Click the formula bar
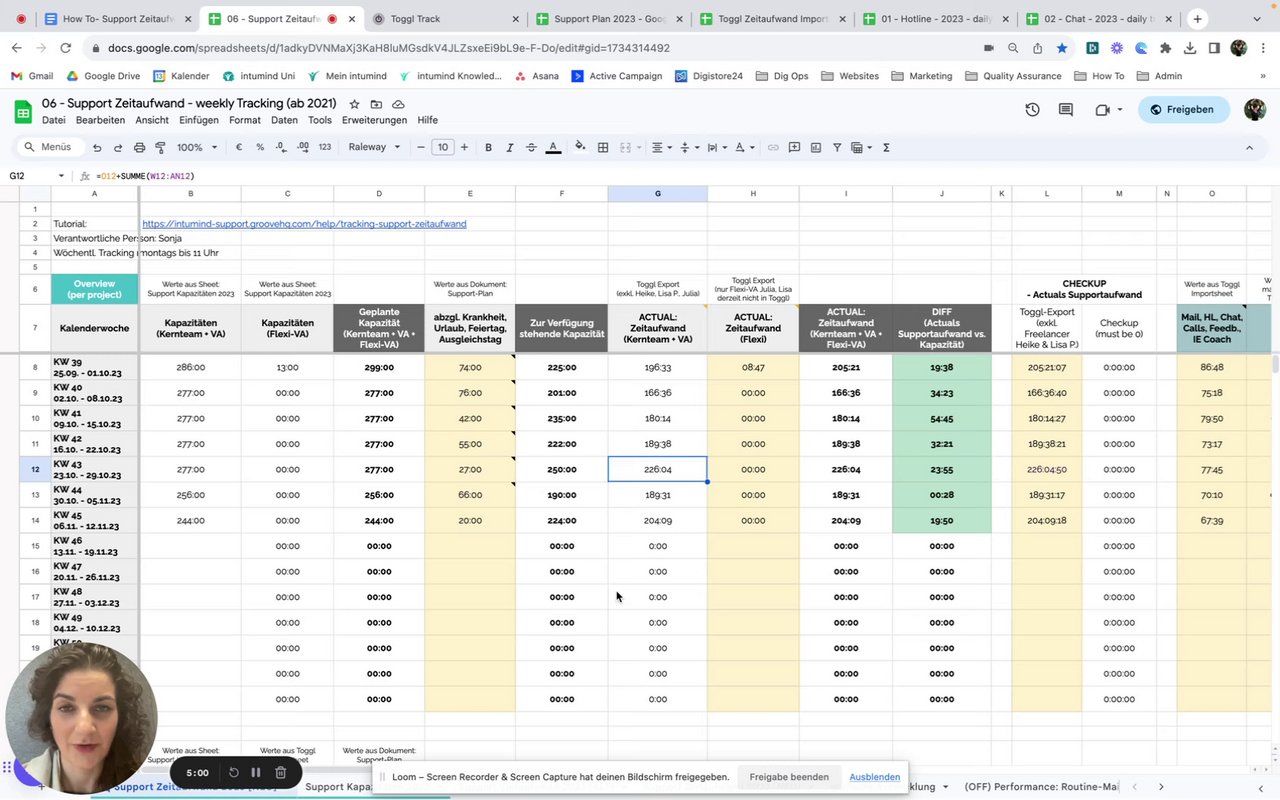Screen dimensions: 1280x800 click(x=680, y=176)
